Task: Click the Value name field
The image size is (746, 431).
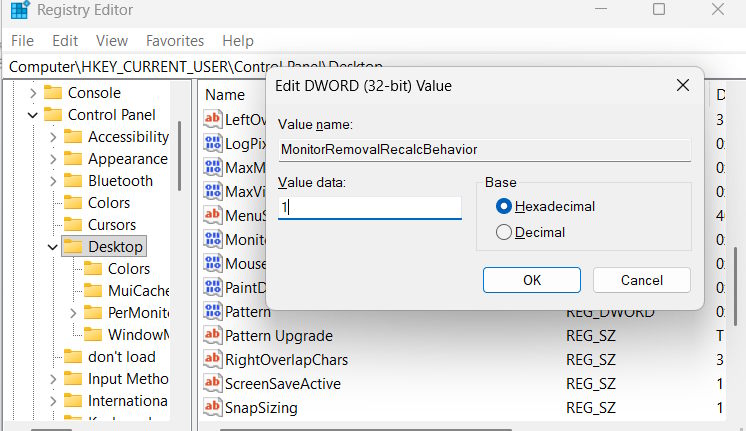Action: pos(484,149)
